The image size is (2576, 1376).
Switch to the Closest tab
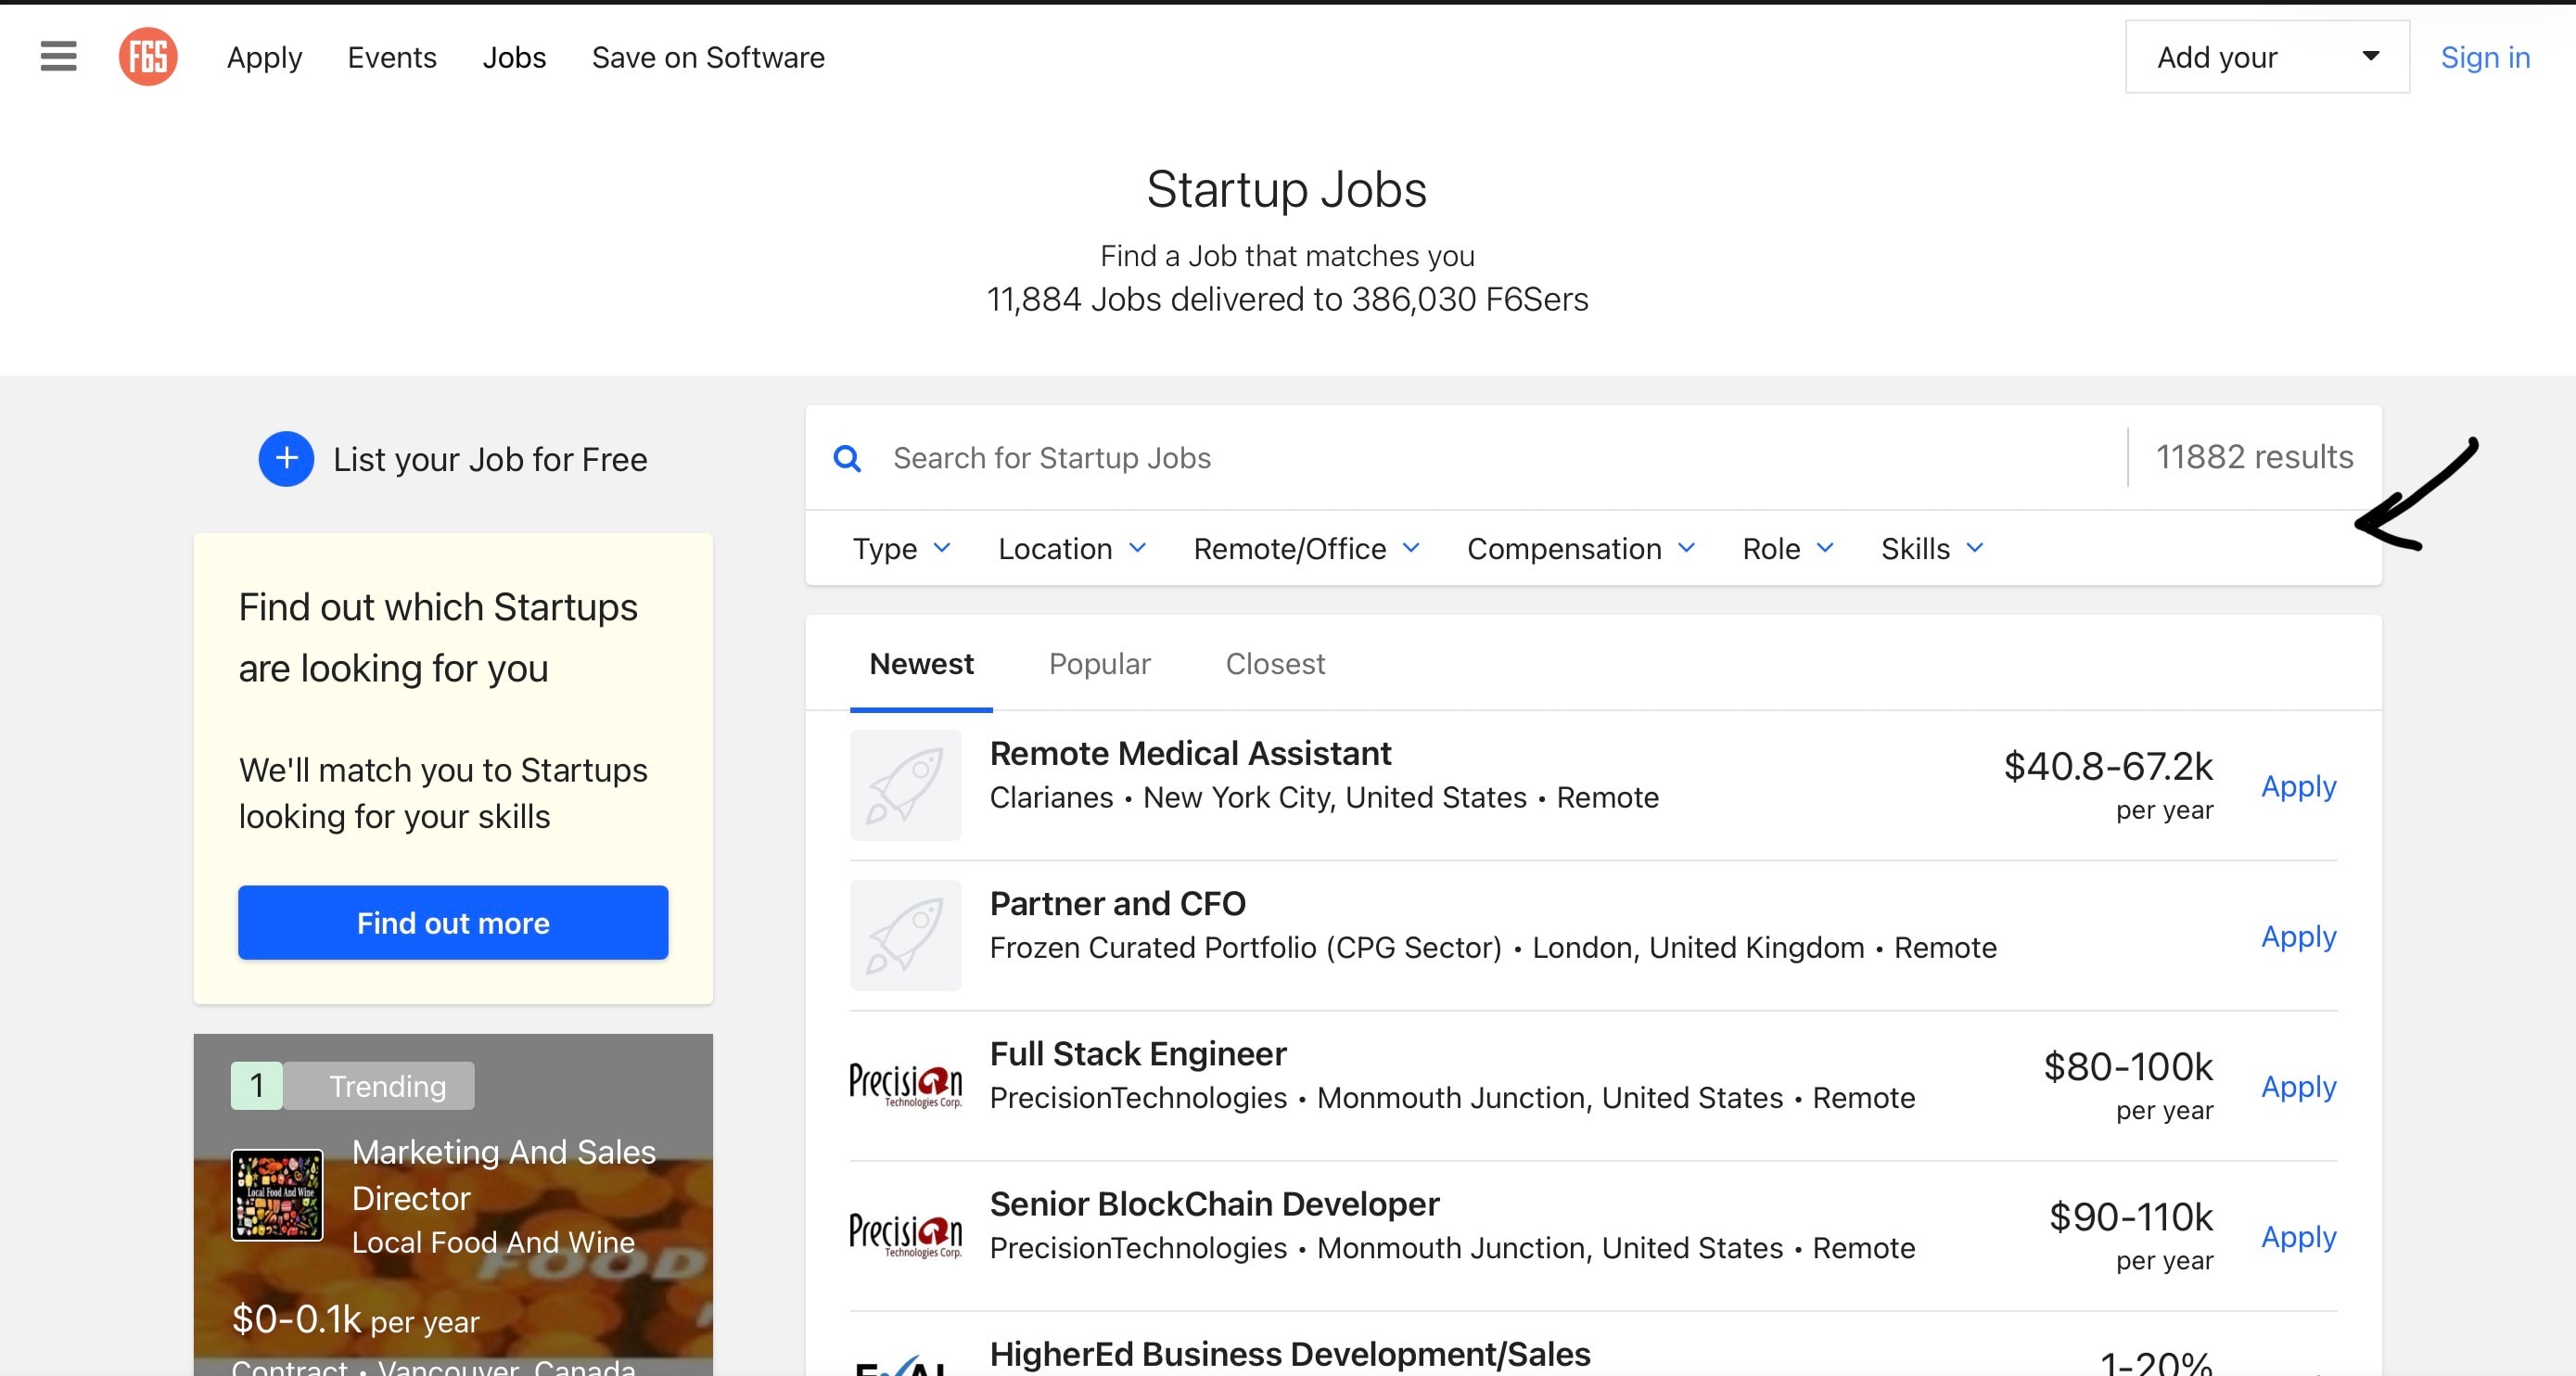pos(1274,664)
